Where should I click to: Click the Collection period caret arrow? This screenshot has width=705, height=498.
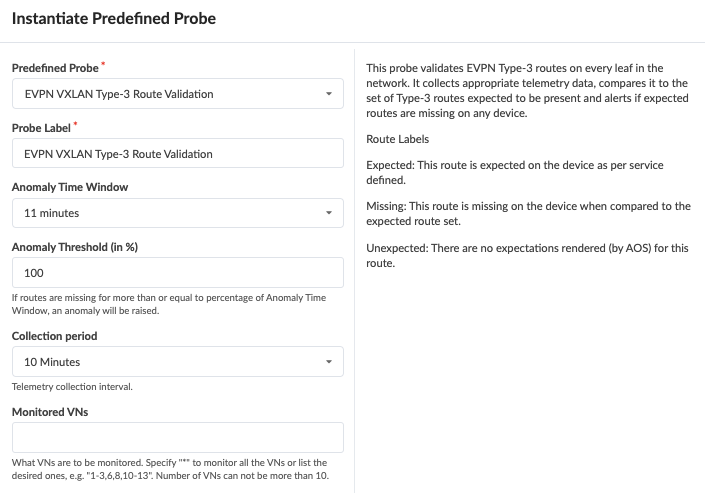329,362
